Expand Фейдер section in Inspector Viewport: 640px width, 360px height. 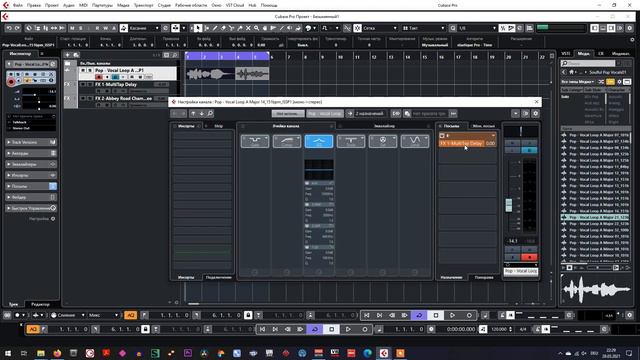coord(31,197)
